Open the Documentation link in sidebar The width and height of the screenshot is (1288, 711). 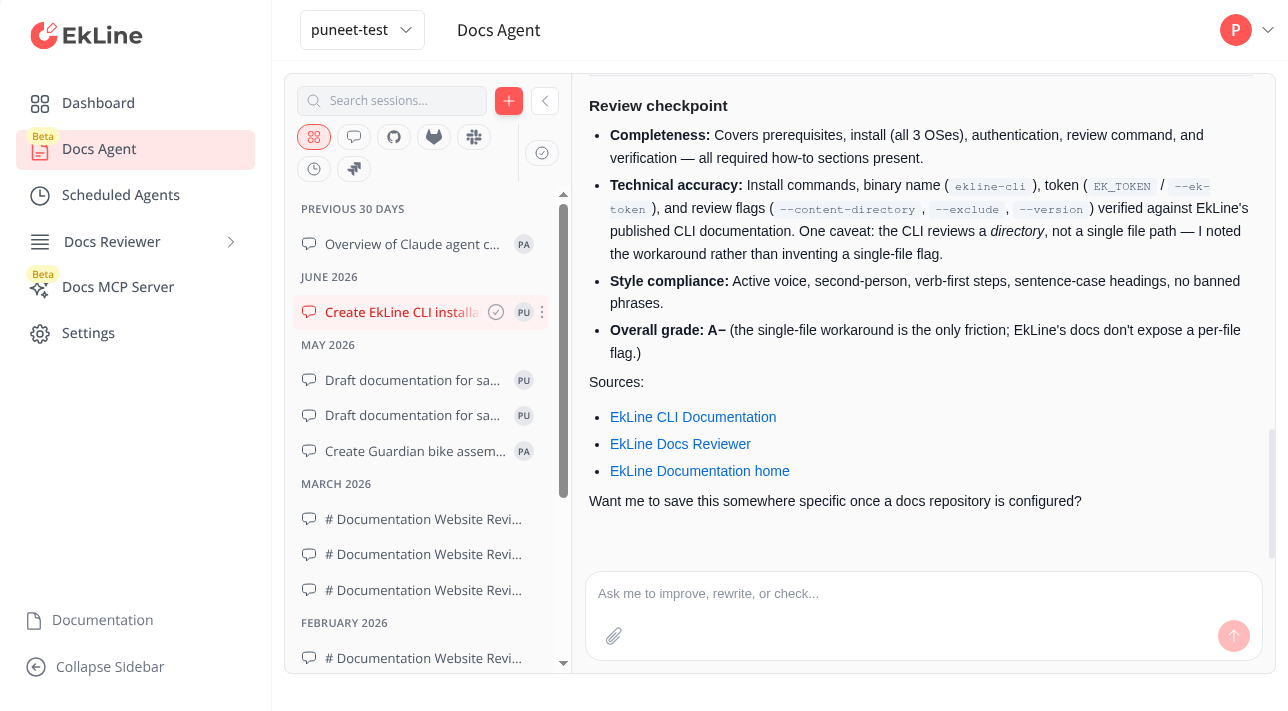pos(90,620)
